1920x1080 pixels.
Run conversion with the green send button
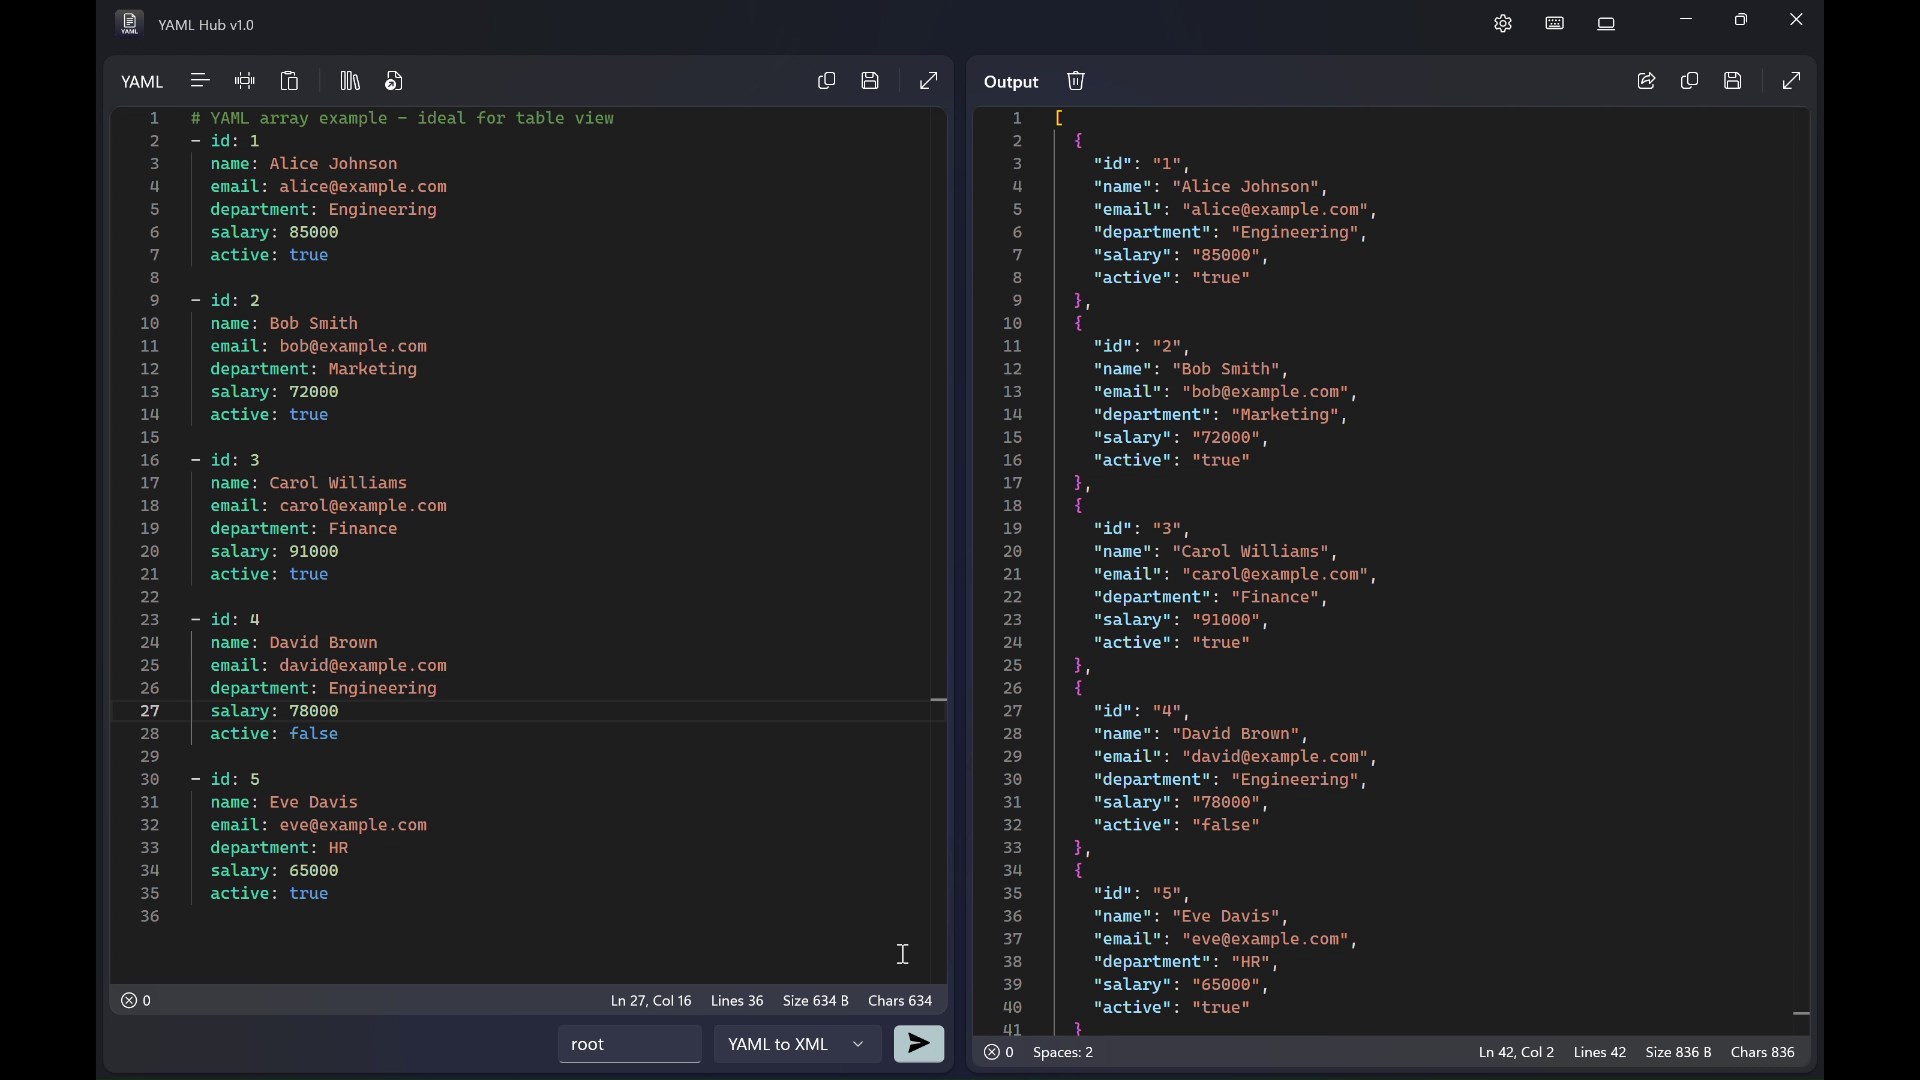coord(919,1045)
